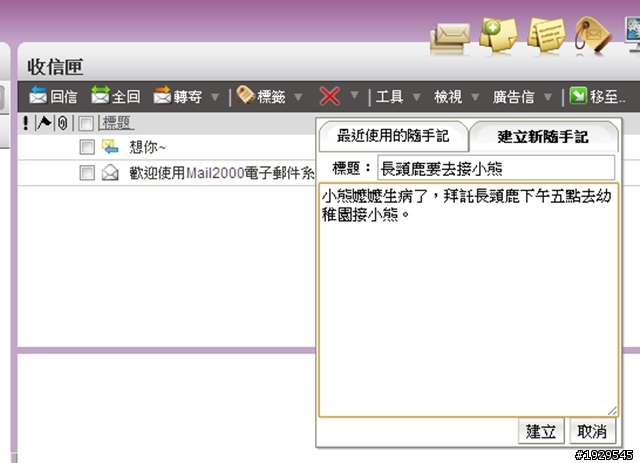Click replied-mail icon beside 想你~
640x463 pixels.
click(x=110, y=147)
